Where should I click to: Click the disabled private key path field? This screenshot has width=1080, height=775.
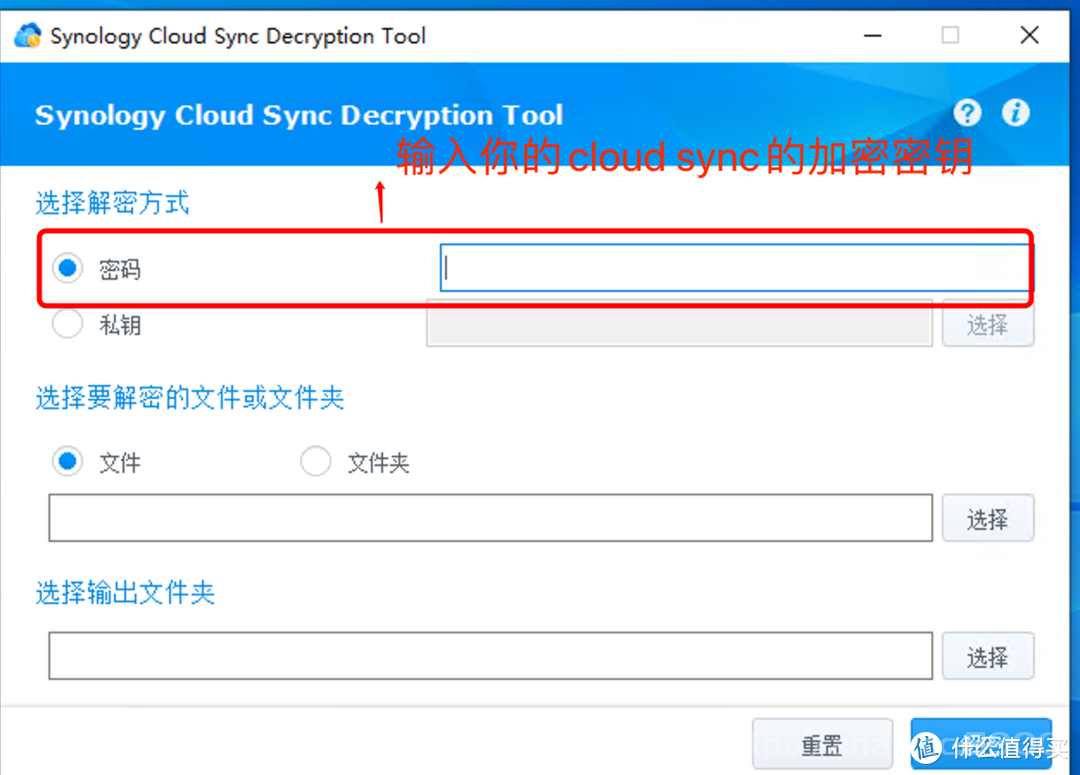point(679,324)
